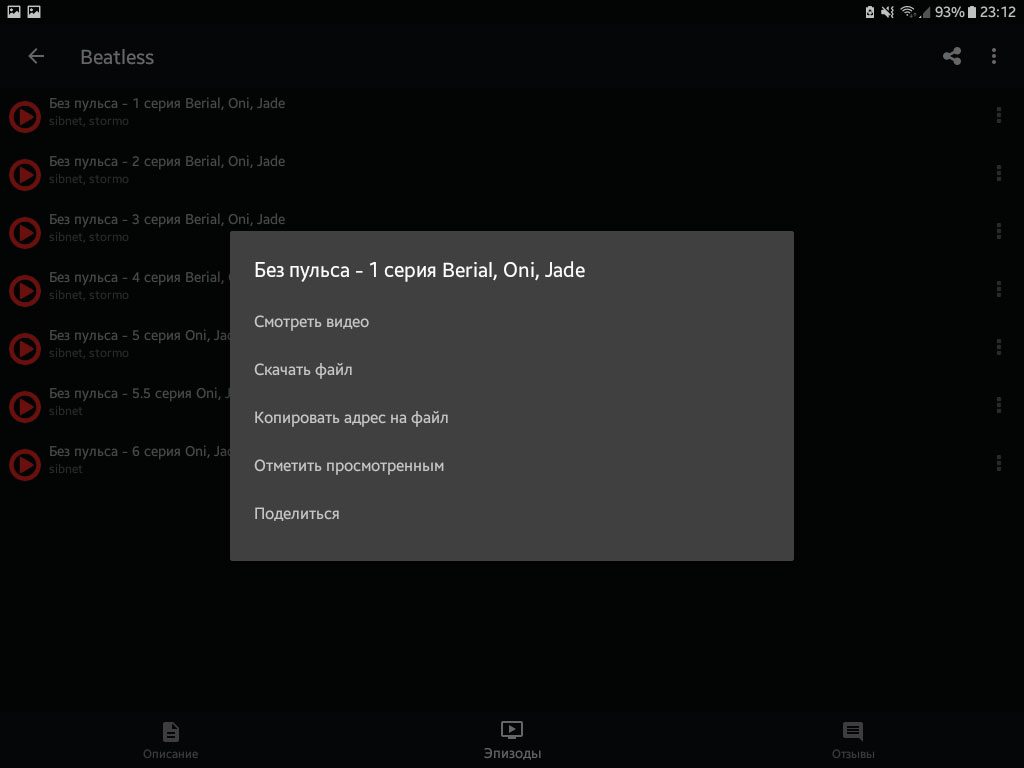Viewport: 1024px width, 768px height.
Task: Play episode 4 серия via its red play icon
Action: [25, 291]
